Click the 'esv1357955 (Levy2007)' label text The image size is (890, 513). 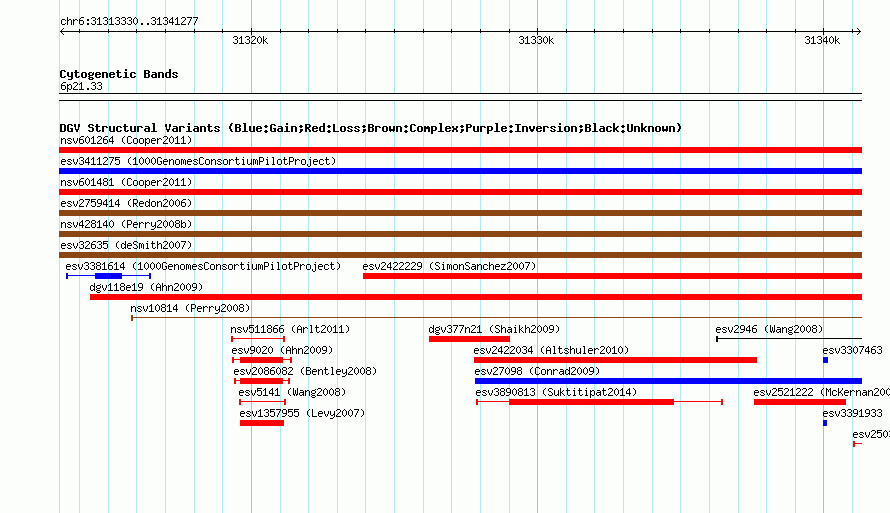302,413
